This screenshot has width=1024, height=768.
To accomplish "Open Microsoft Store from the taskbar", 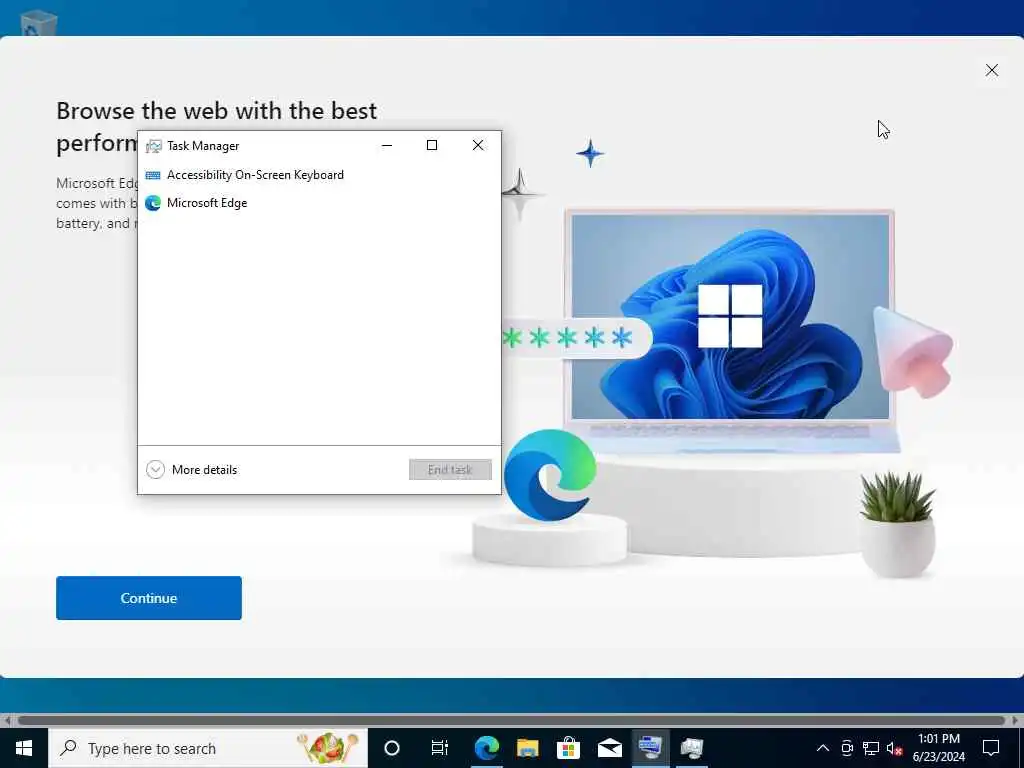I will point(569,748).
